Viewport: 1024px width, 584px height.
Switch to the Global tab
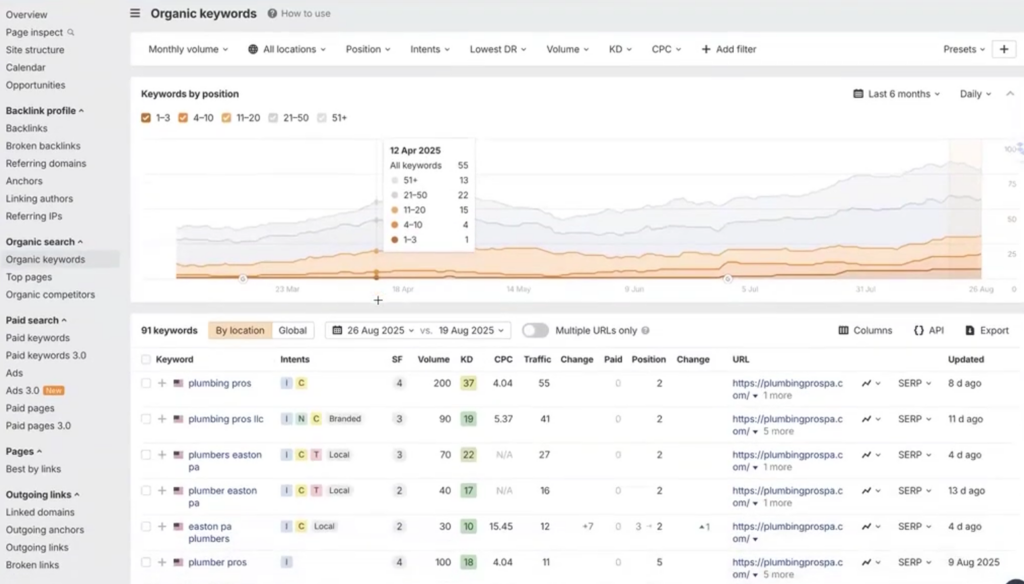[x=294, y=330]
